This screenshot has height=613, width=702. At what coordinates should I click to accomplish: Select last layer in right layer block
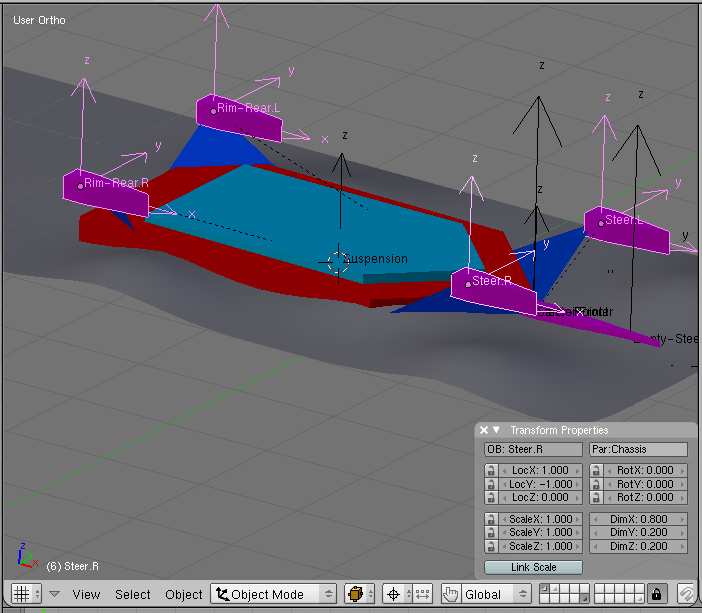click(x=639, y=599)
